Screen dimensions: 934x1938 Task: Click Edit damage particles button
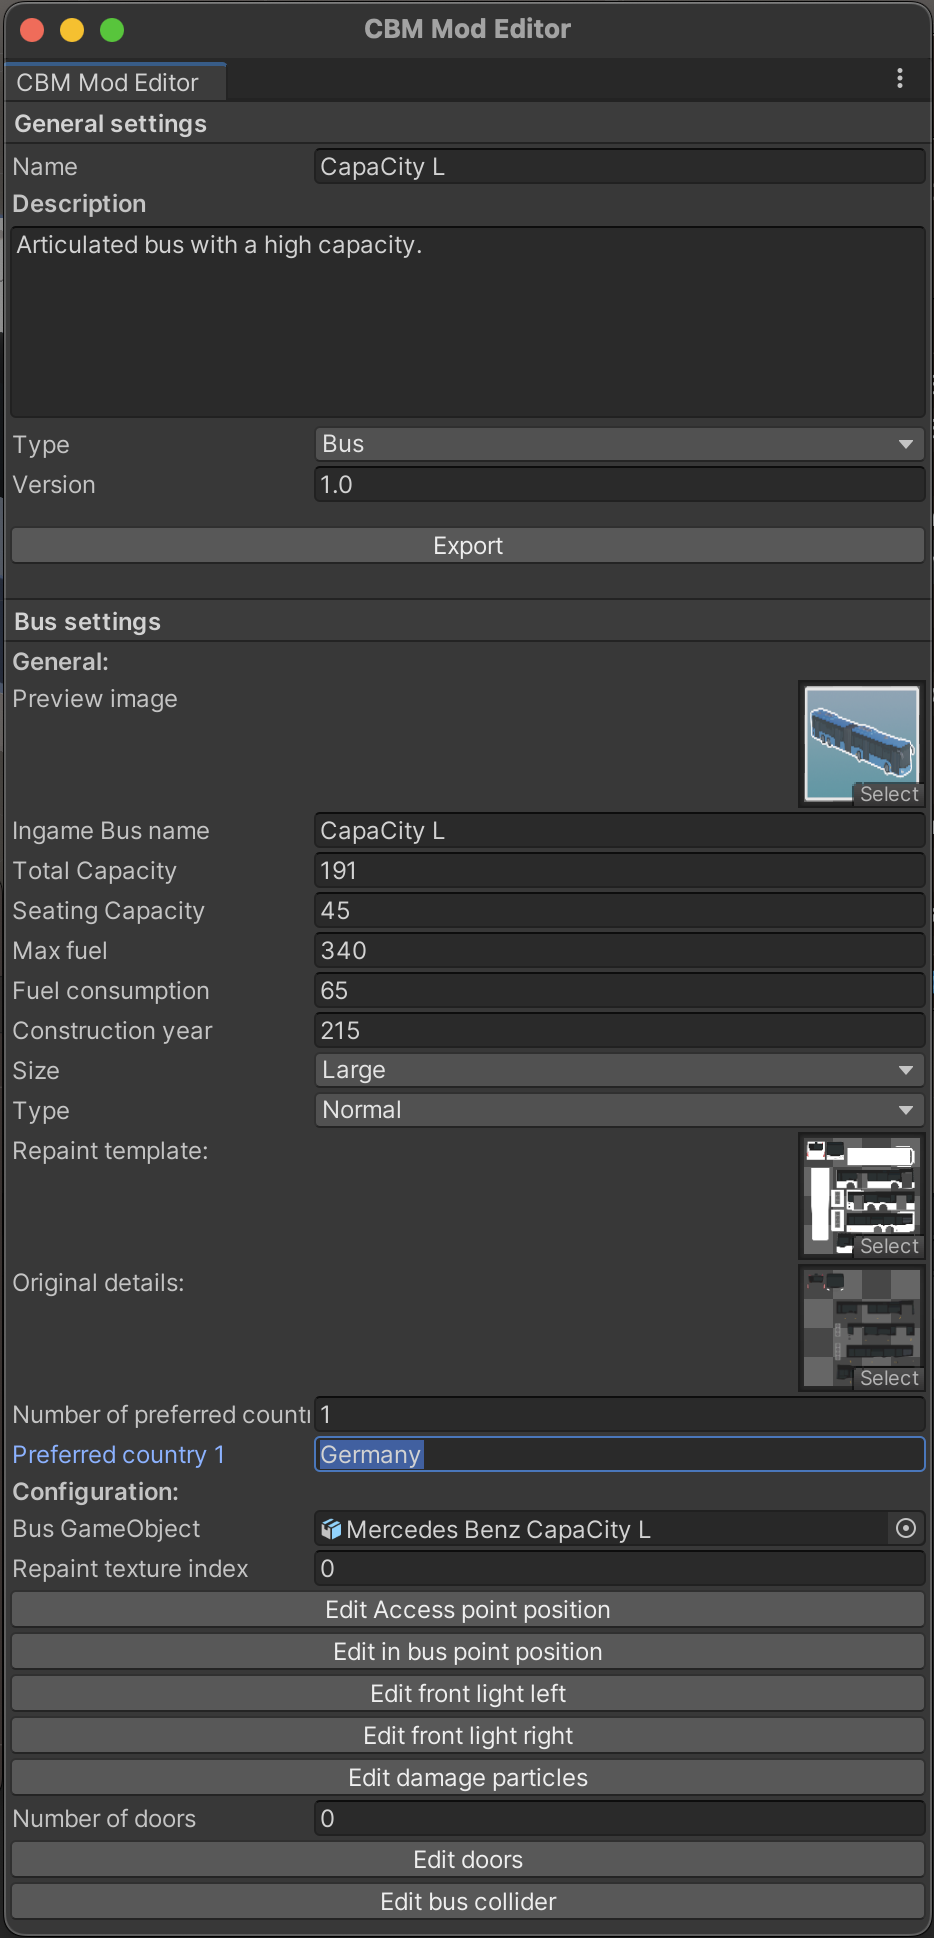click(x=468, y=1777)
